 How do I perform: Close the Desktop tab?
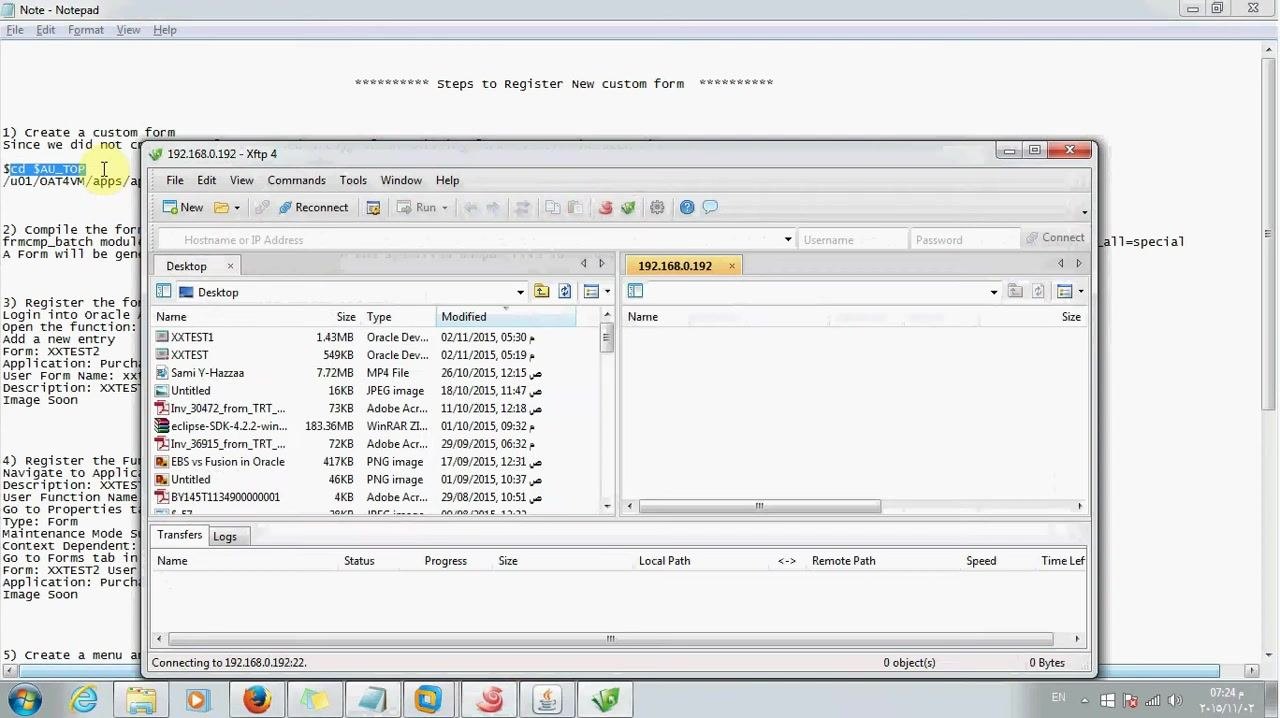[x=230, y=266]
